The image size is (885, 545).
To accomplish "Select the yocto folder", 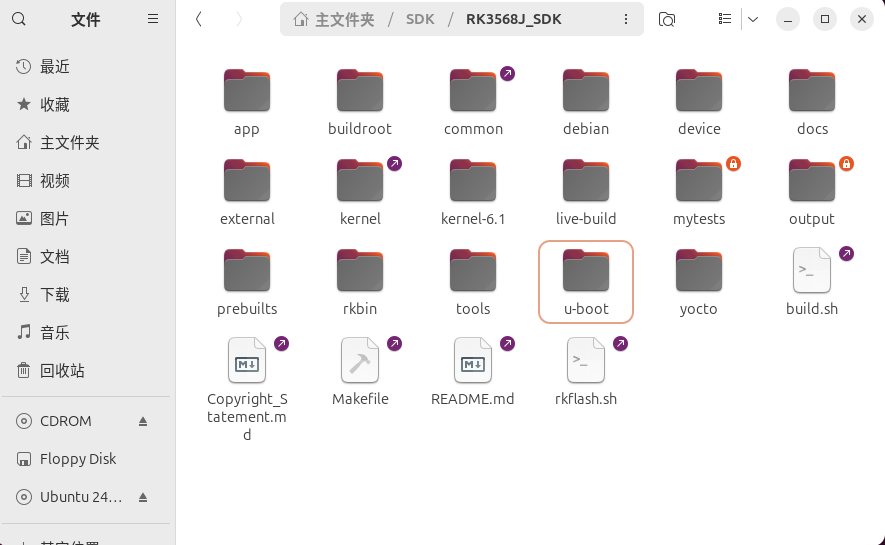I will point(699,282).
